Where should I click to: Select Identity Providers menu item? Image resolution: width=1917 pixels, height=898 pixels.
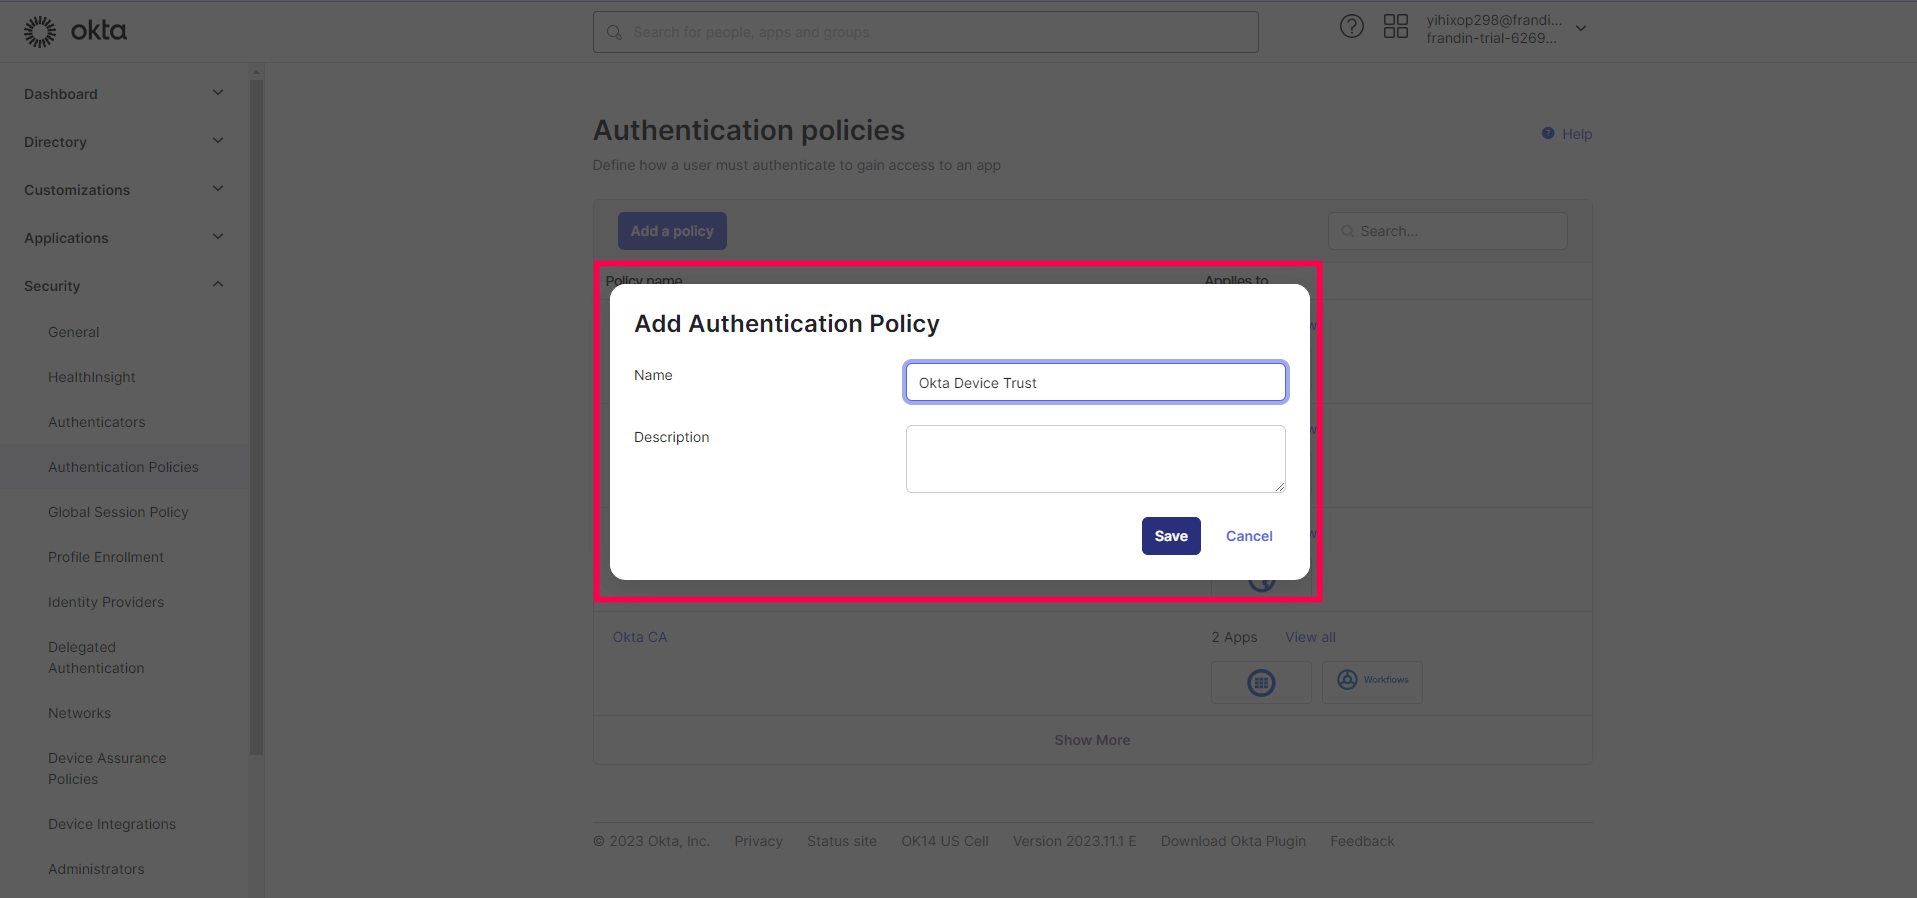(x=106, y=602)
